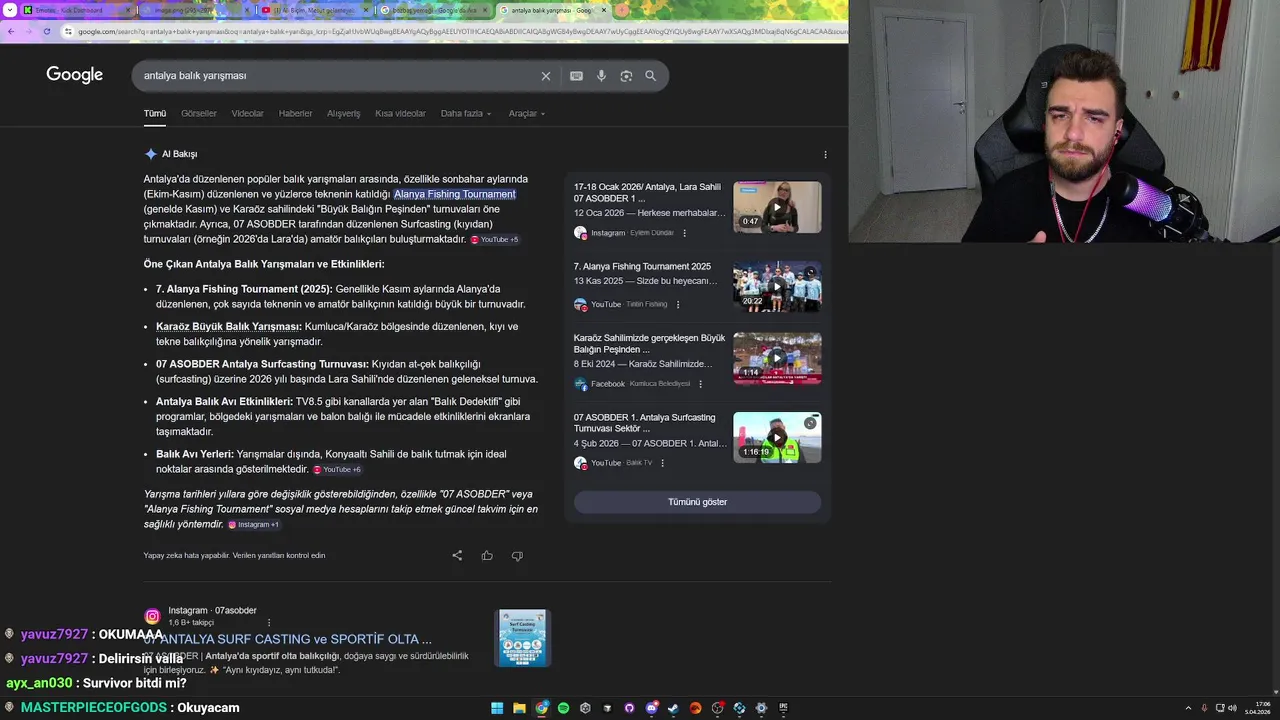This screenshot has height=720, width=1280.
Task: Click the 'Yapay zeka hata yapabilir' disclaimer text
Action: (x=234, y=556)
